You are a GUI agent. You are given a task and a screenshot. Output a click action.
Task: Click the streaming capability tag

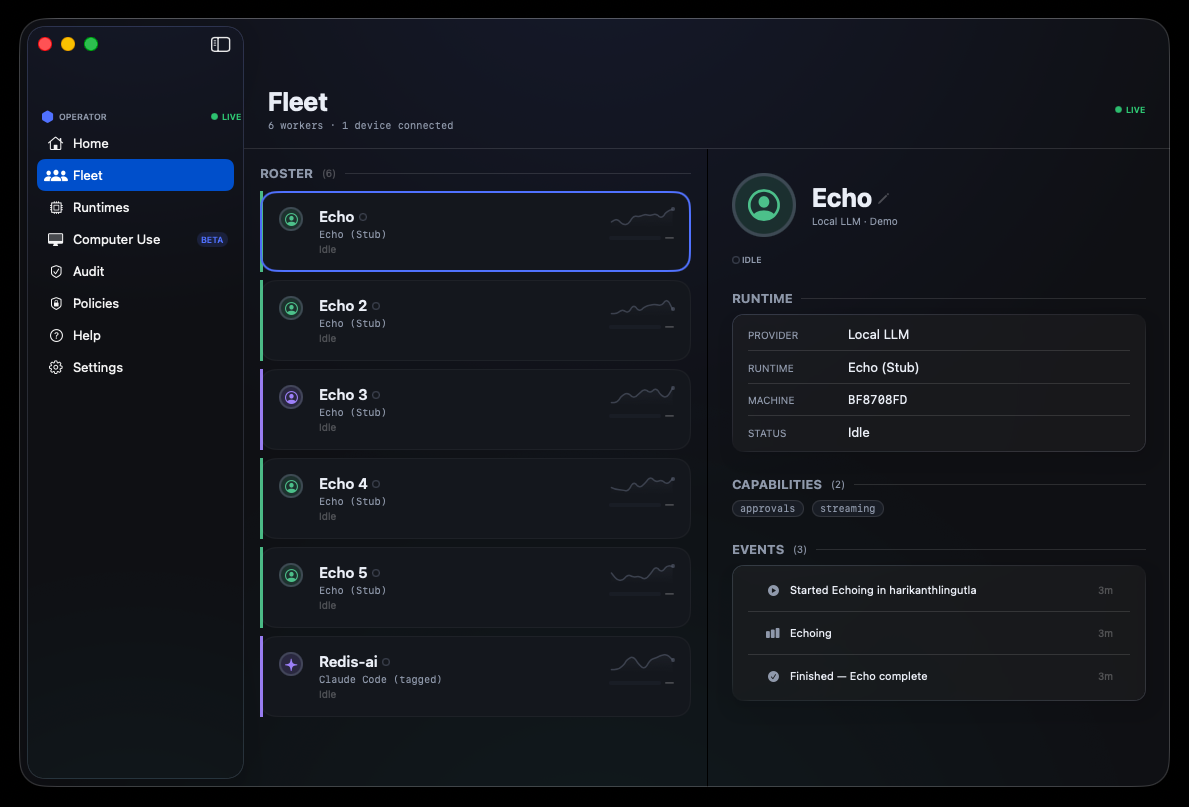coord(847,509)
